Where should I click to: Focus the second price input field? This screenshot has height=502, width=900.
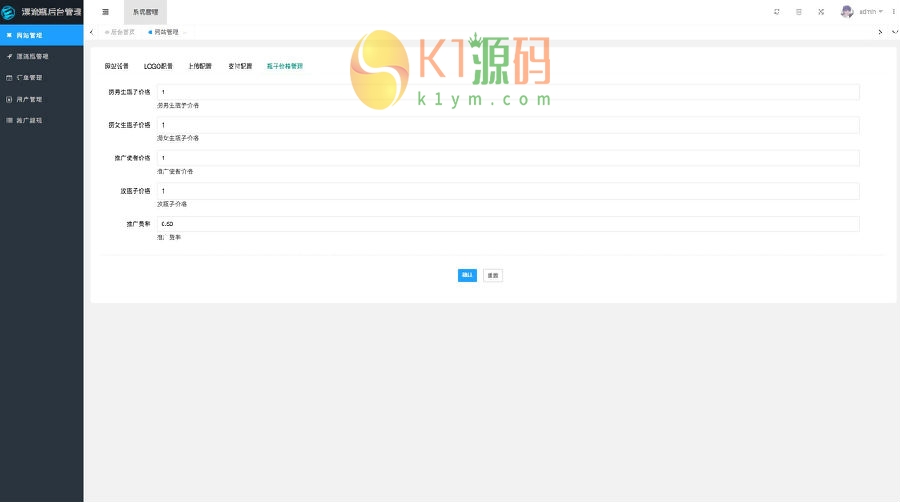508,125
